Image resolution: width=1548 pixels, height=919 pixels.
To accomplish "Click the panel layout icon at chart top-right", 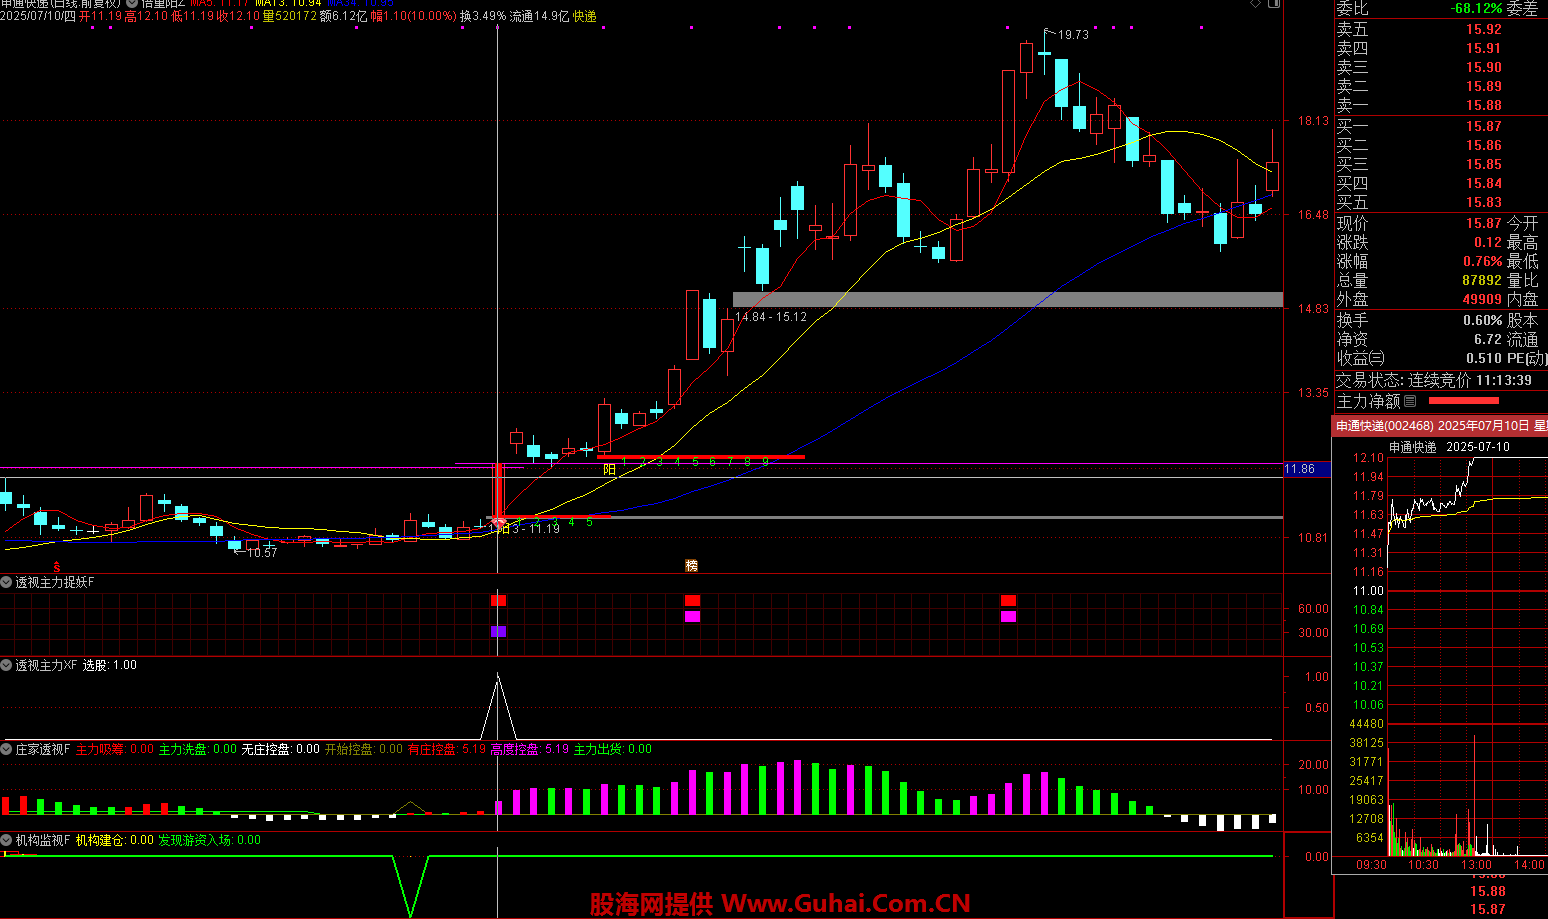I will tap(1274, 4).
